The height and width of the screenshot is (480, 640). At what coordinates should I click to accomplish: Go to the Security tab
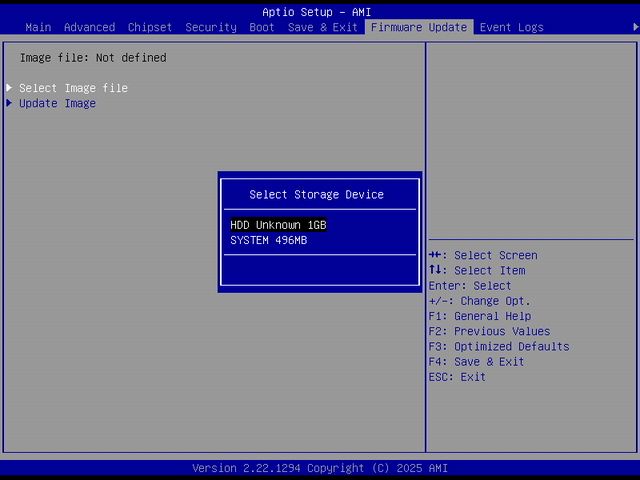(x=211, y=27)
